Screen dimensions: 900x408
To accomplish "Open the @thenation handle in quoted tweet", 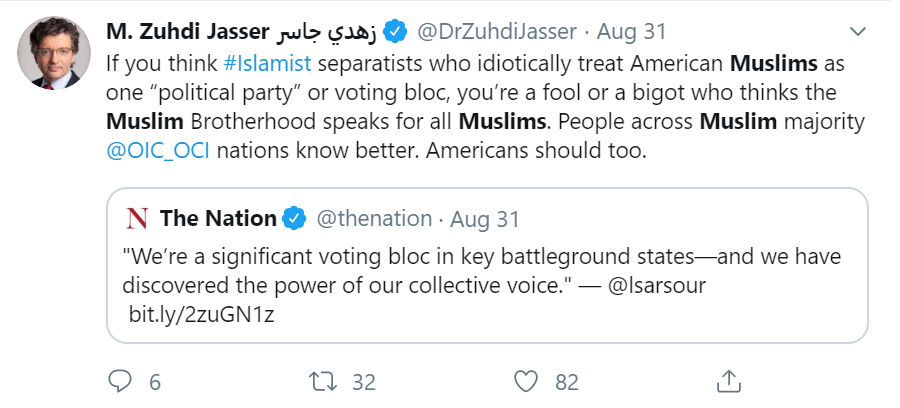I will 374,218.
